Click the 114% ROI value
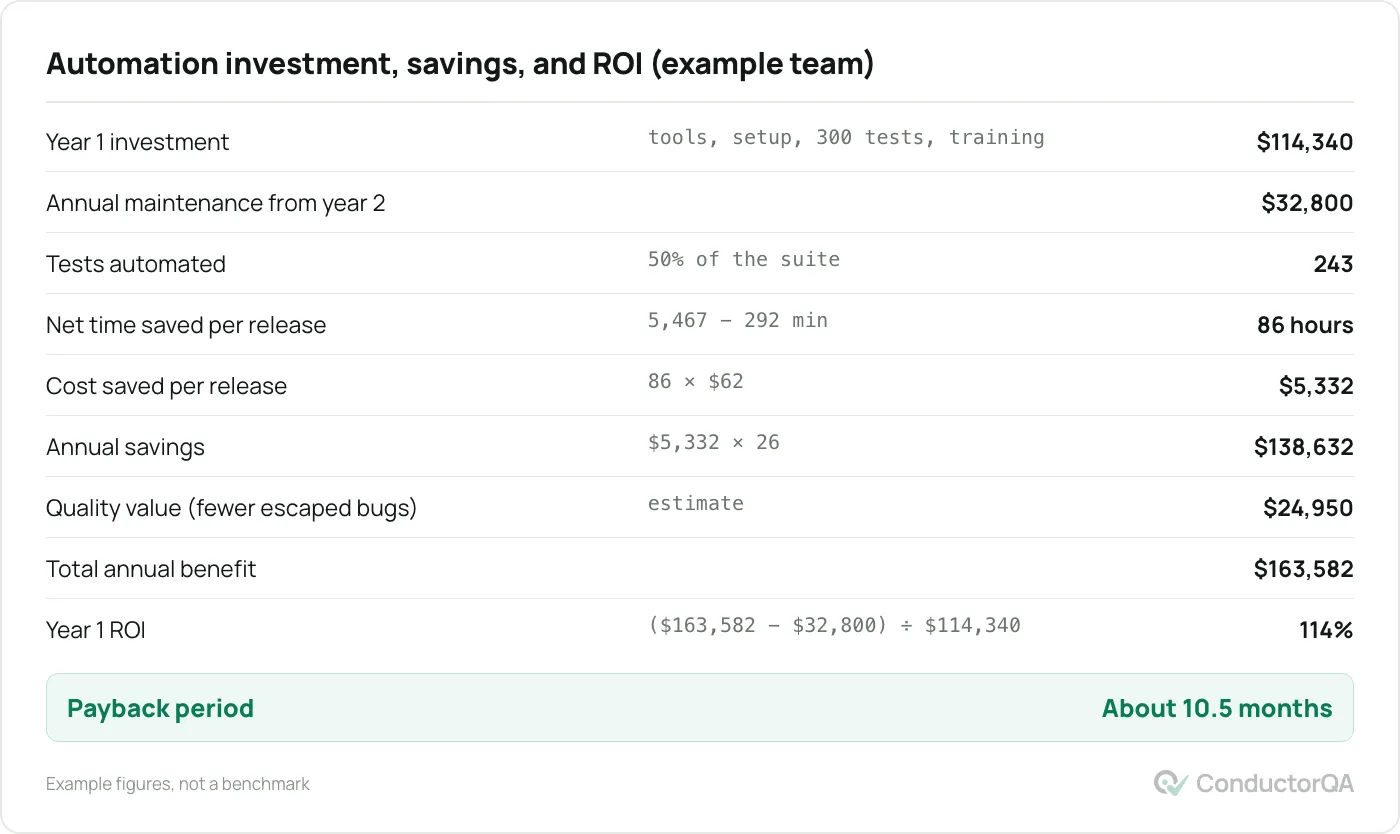Image resolution: width=1400 pixels, height=834 pixels. tap(1325, 630)
